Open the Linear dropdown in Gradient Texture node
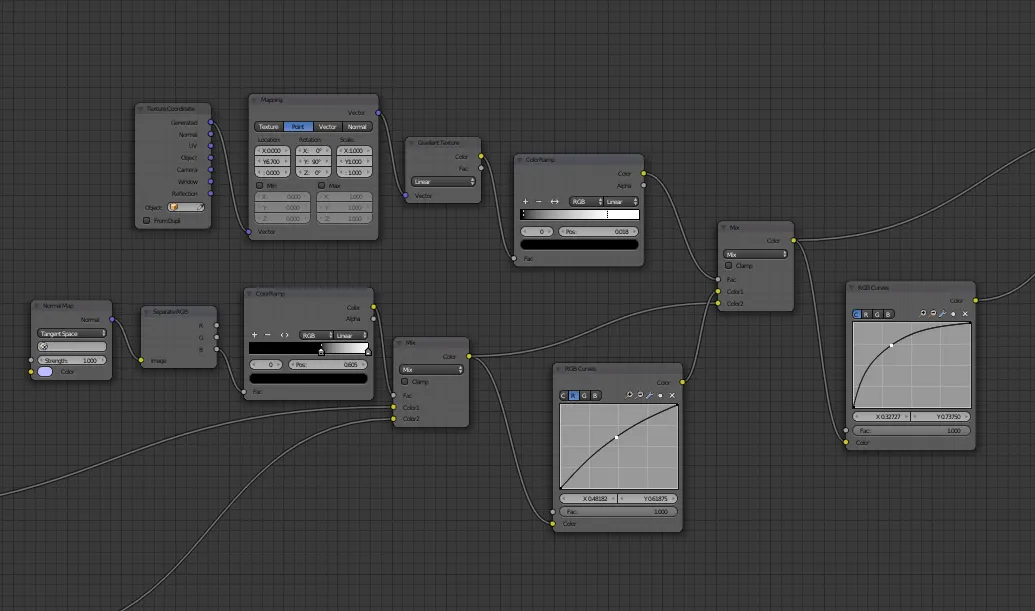The image size is (1035, 611). click(444, 181)
